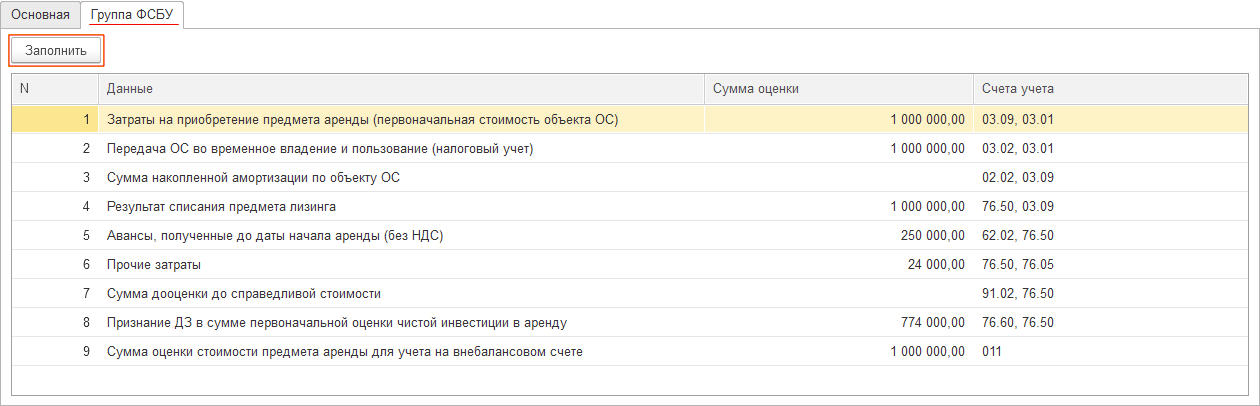
Task: Select row Признание ДЗ в сумме первоначальной оценки
Action: (337, 323)
